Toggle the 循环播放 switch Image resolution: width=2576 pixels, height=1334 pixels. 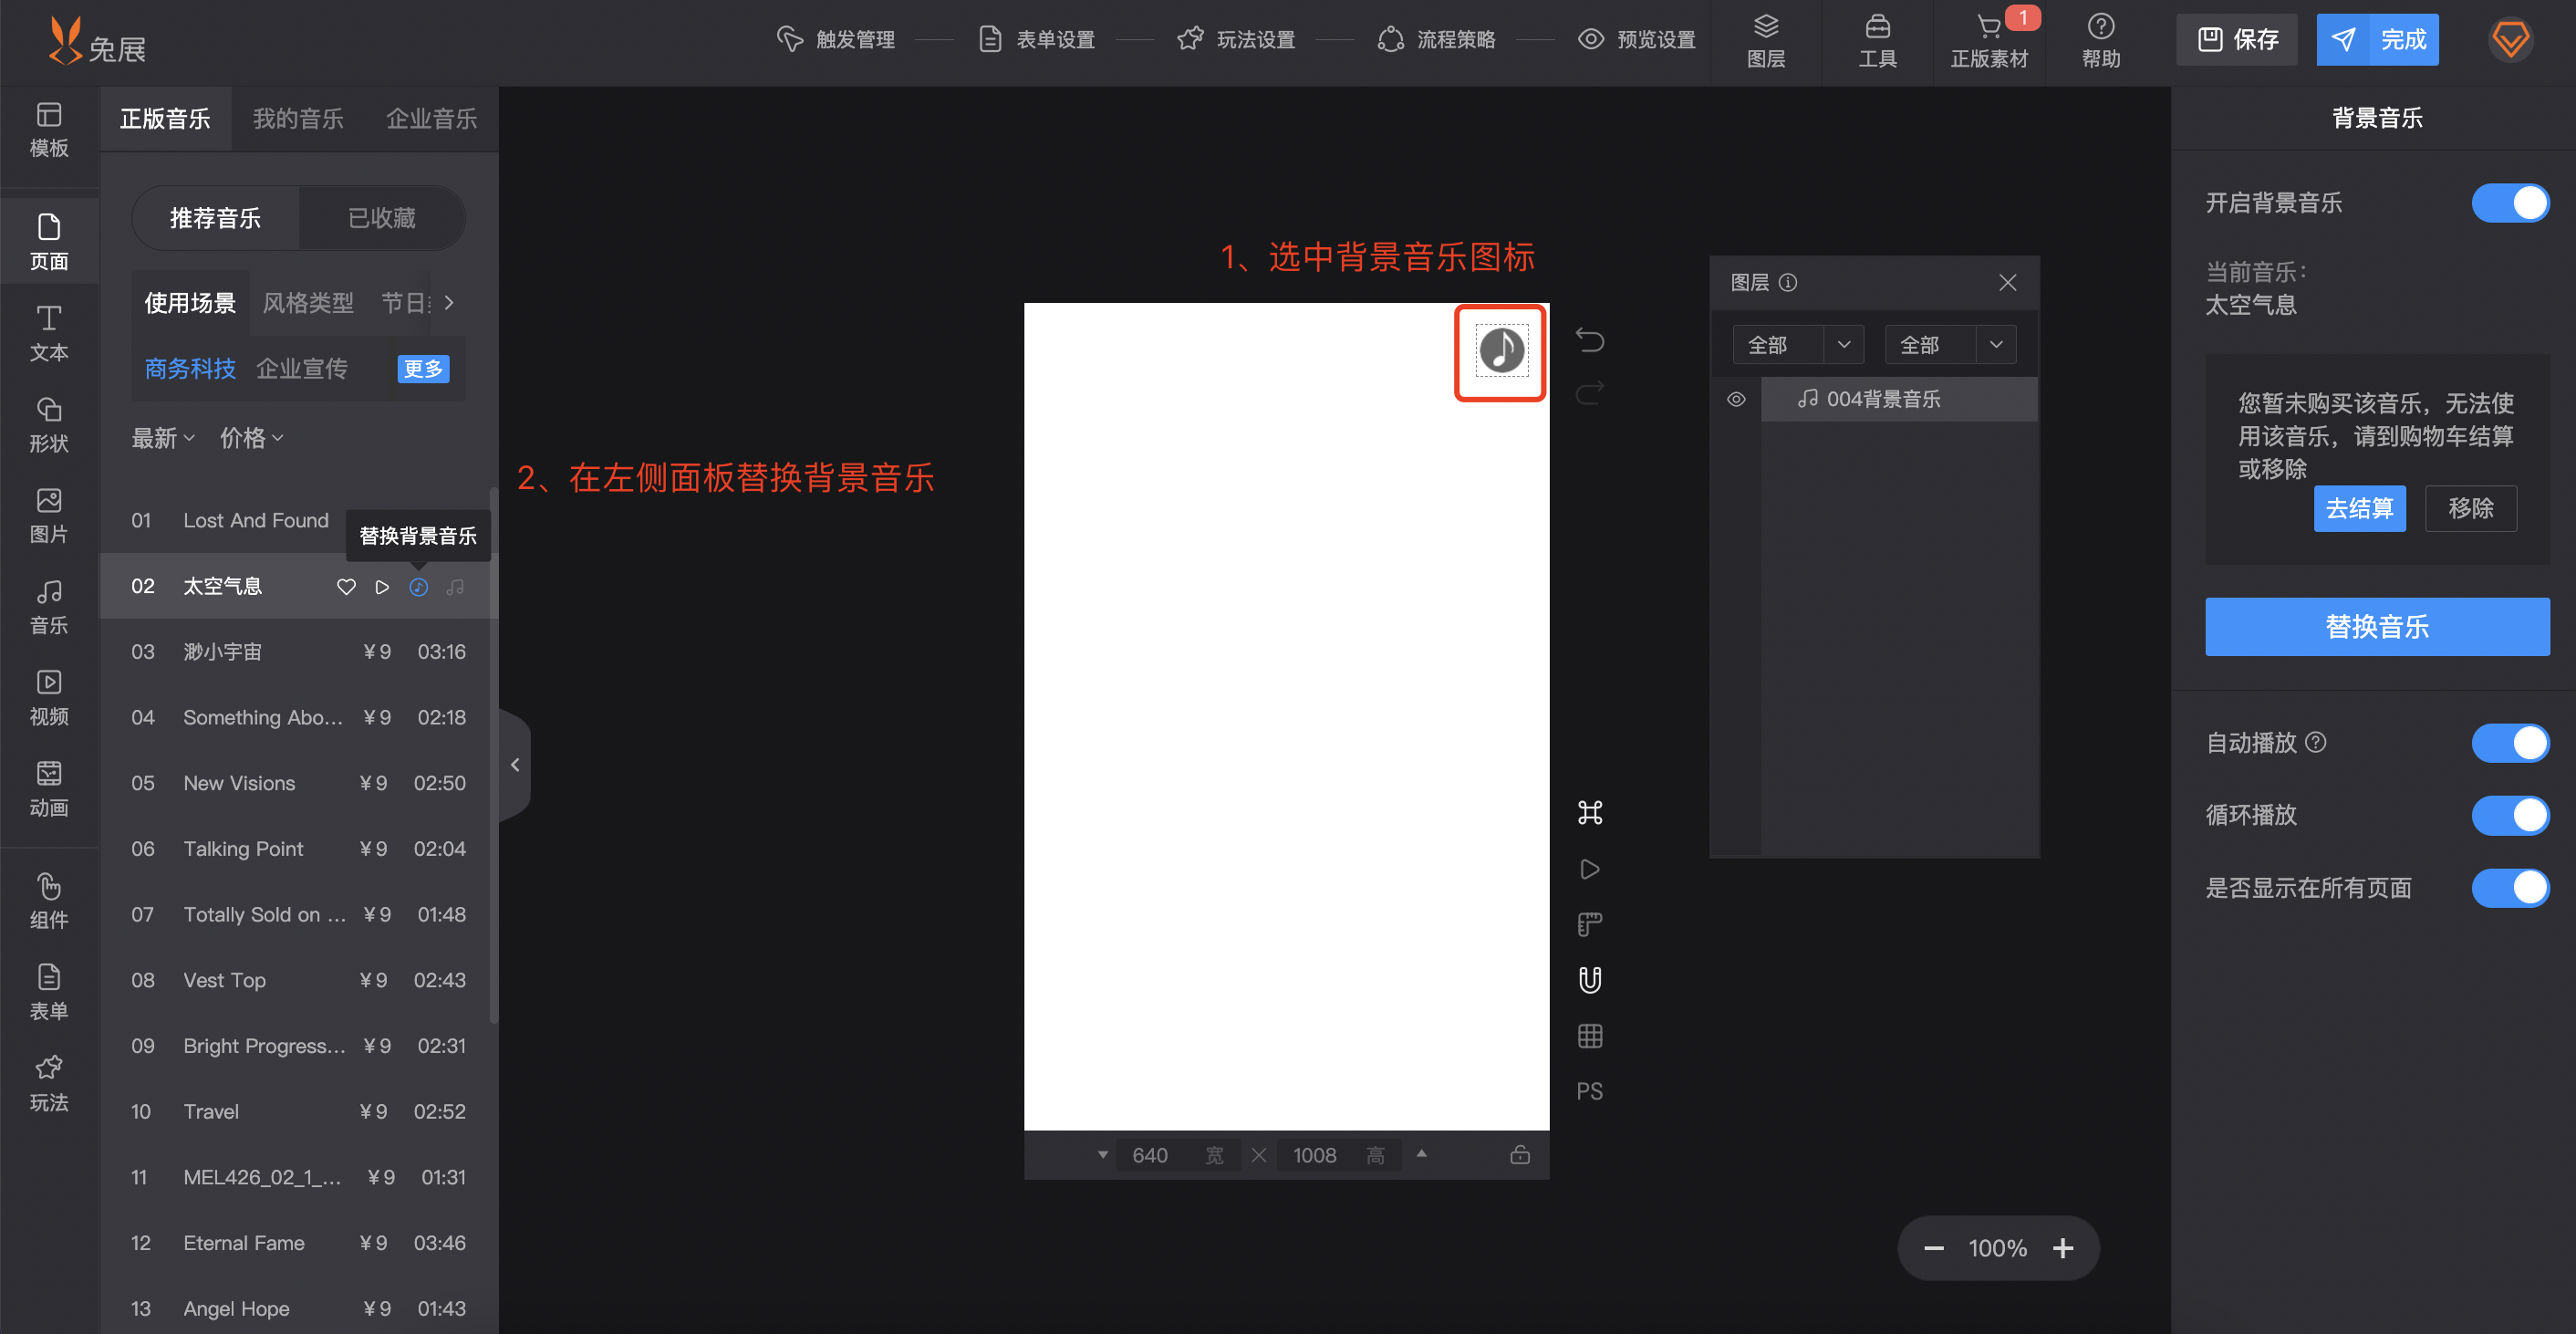2510,815
